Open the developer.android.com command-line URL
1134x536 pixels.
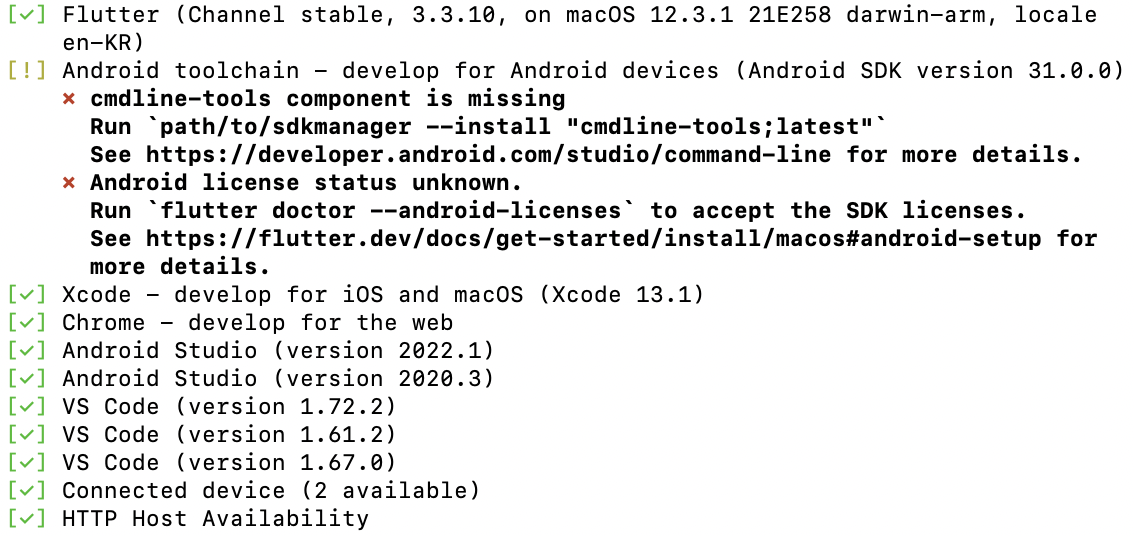489,155
